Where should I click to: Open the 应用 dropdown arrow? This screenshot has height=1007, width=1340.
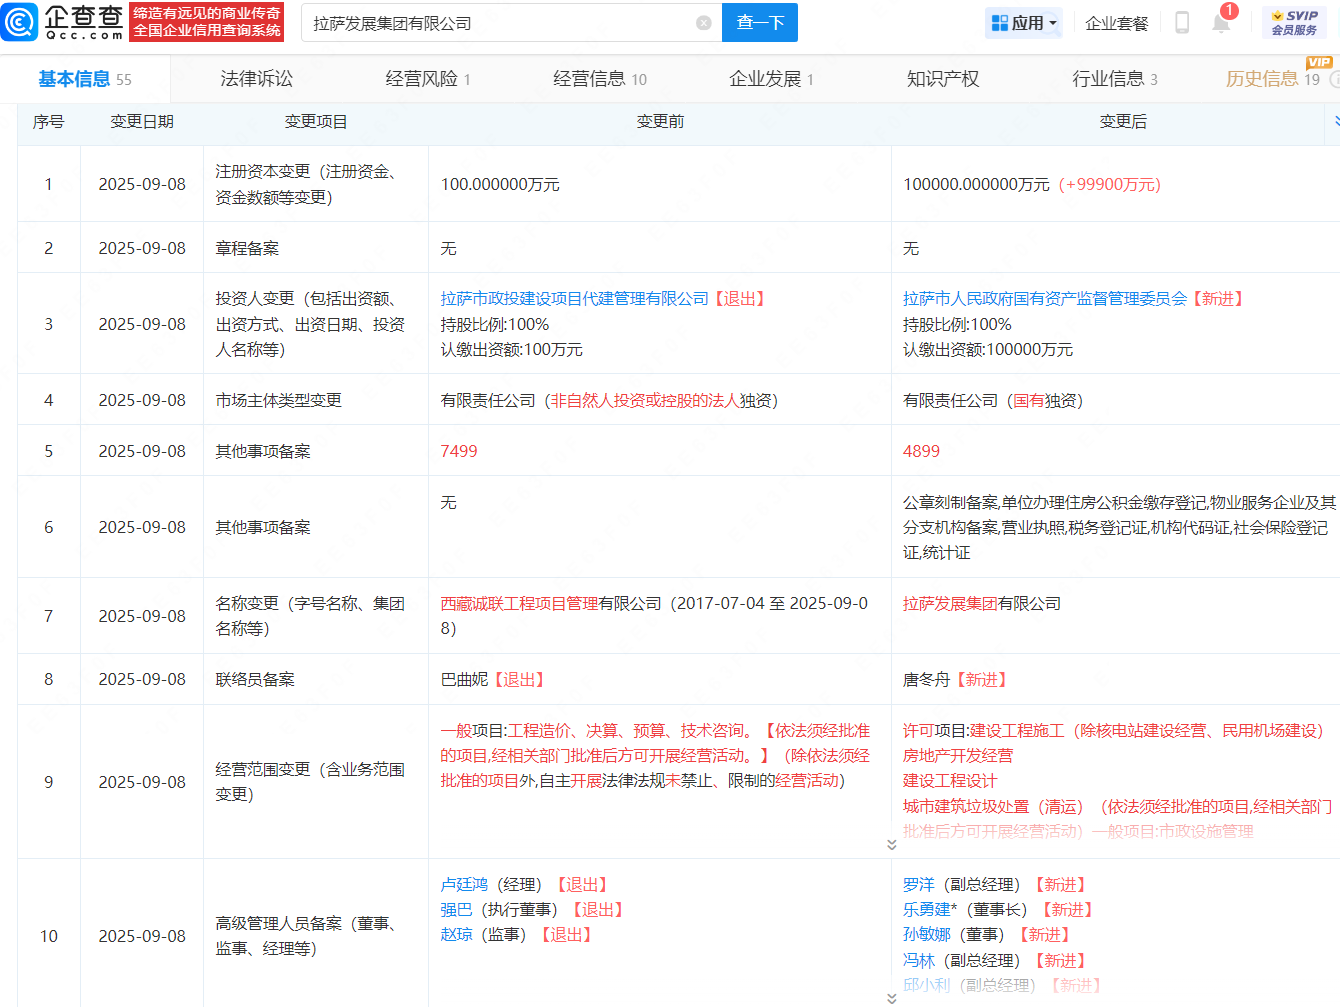point(1053,23)
